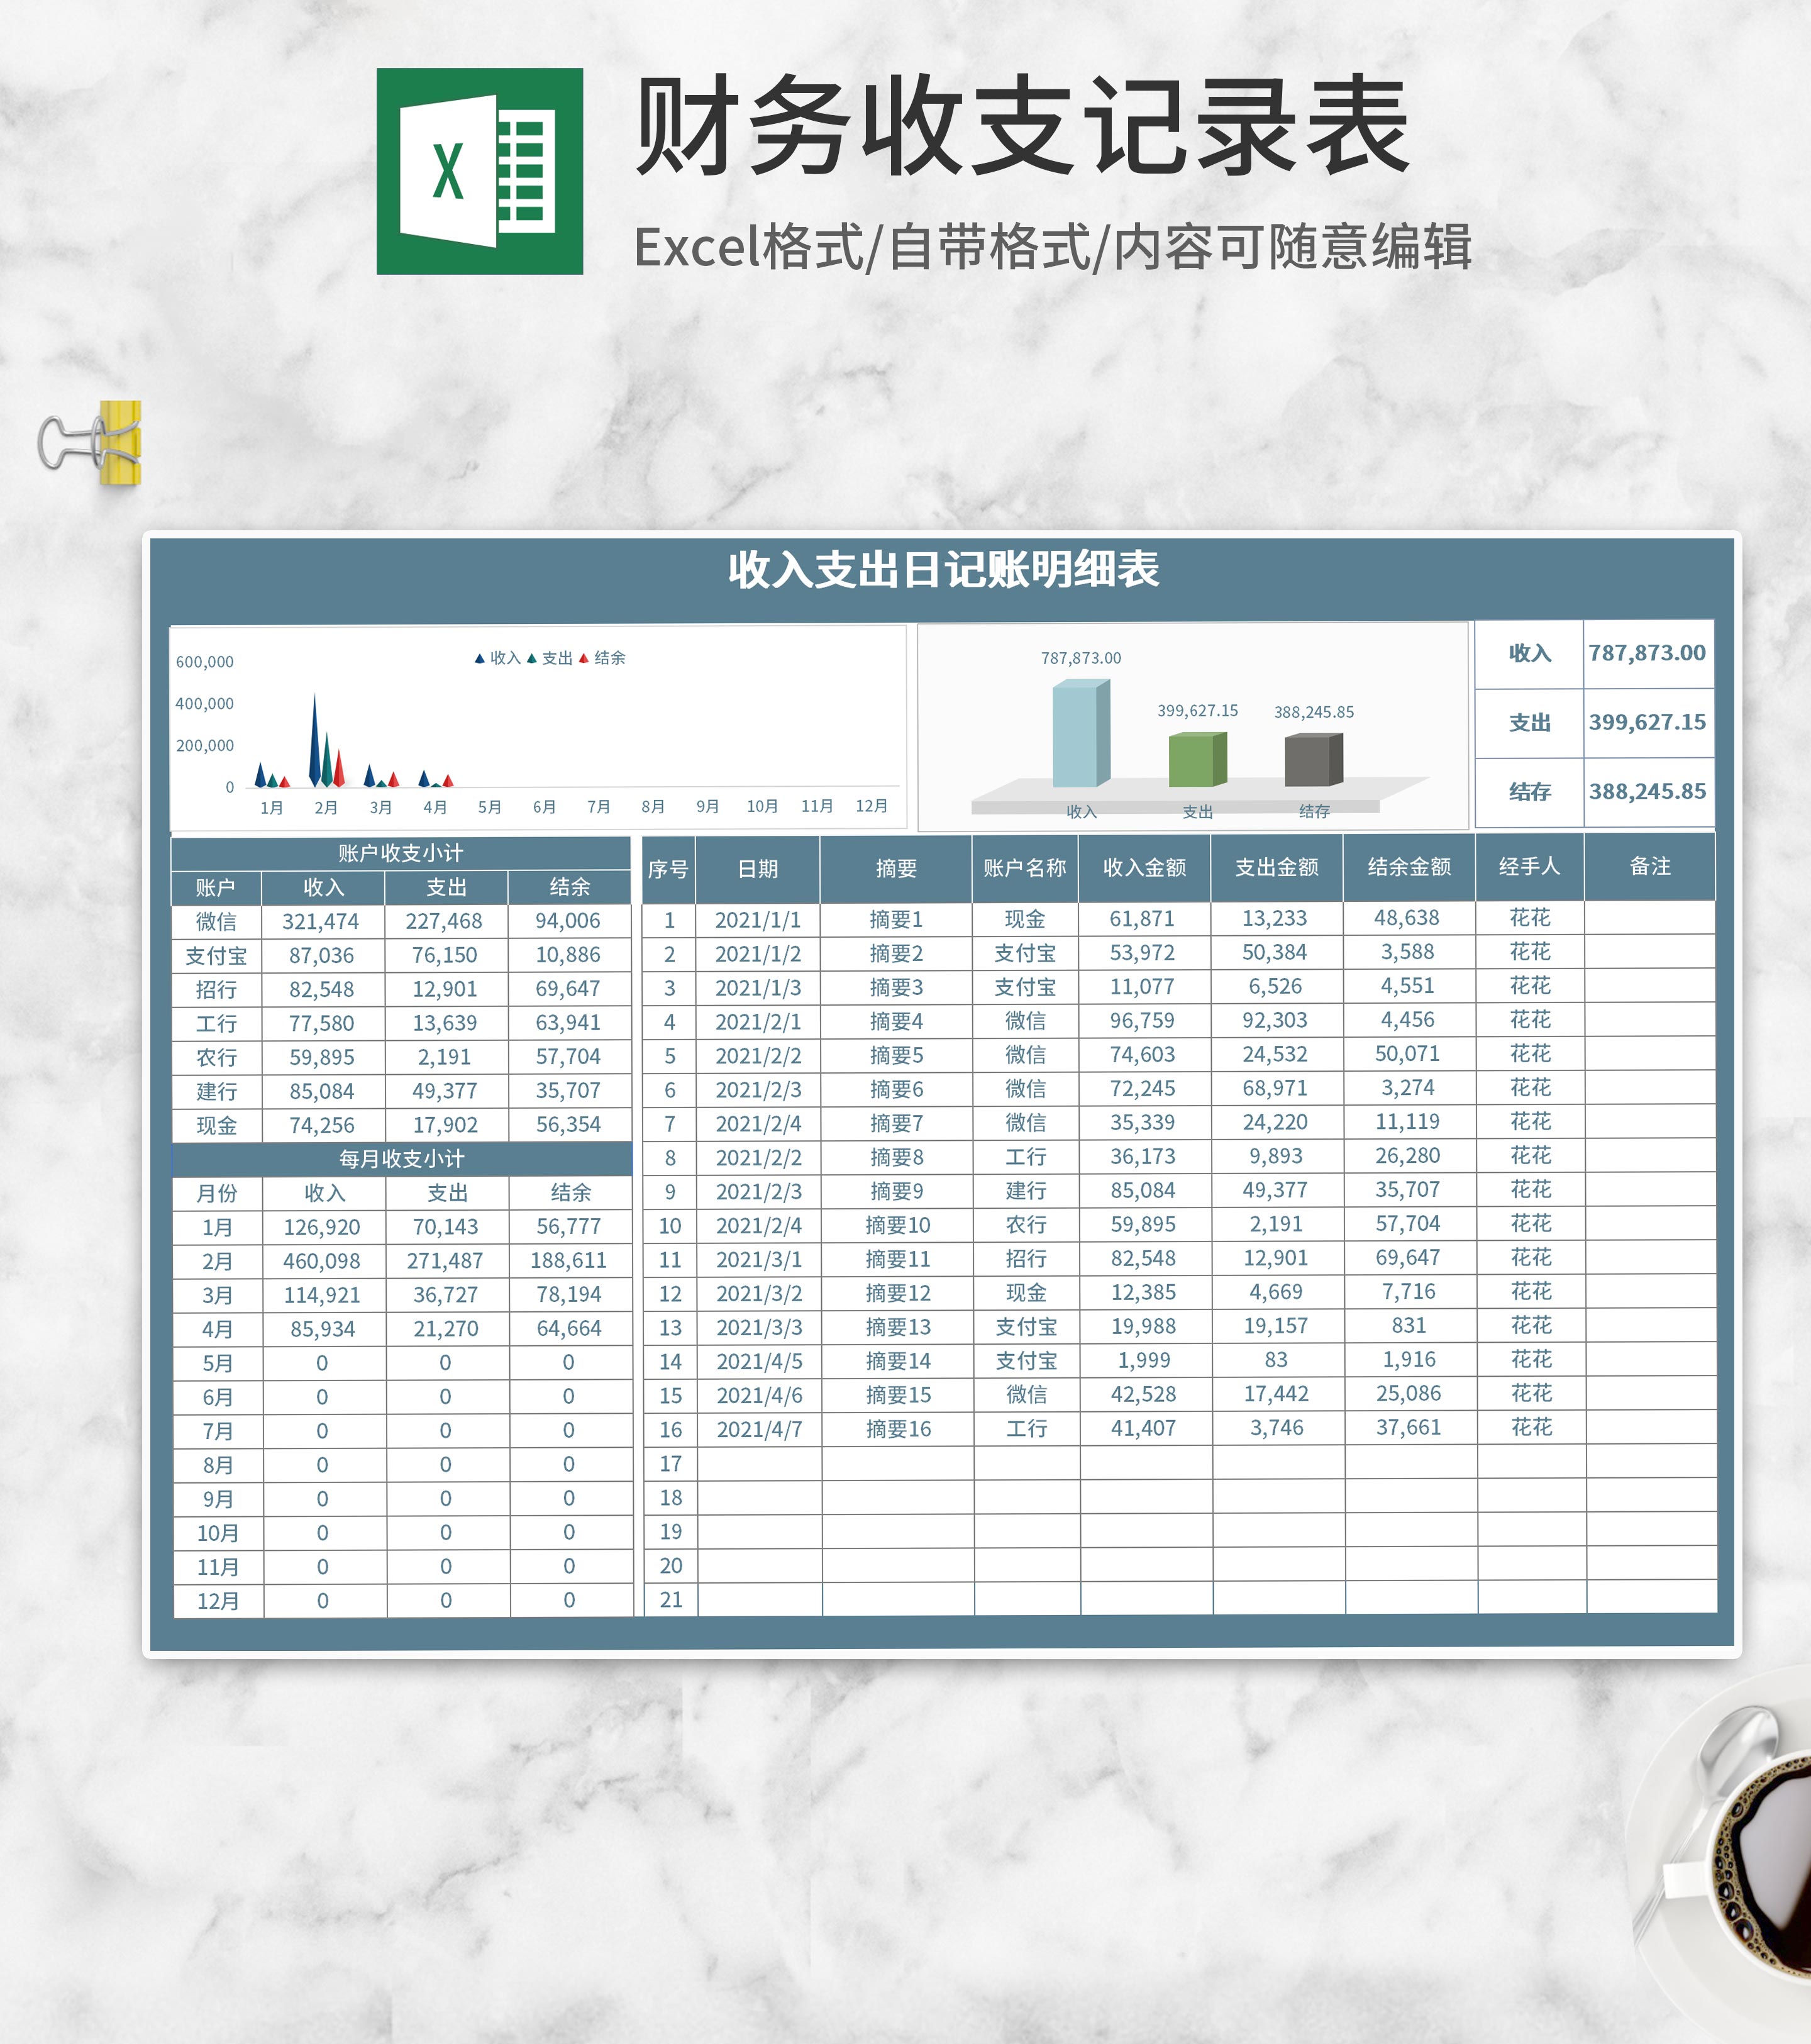1811x2044 pixels.
Task: Click the blue 收入 legend marker
Action: [479, 658]
